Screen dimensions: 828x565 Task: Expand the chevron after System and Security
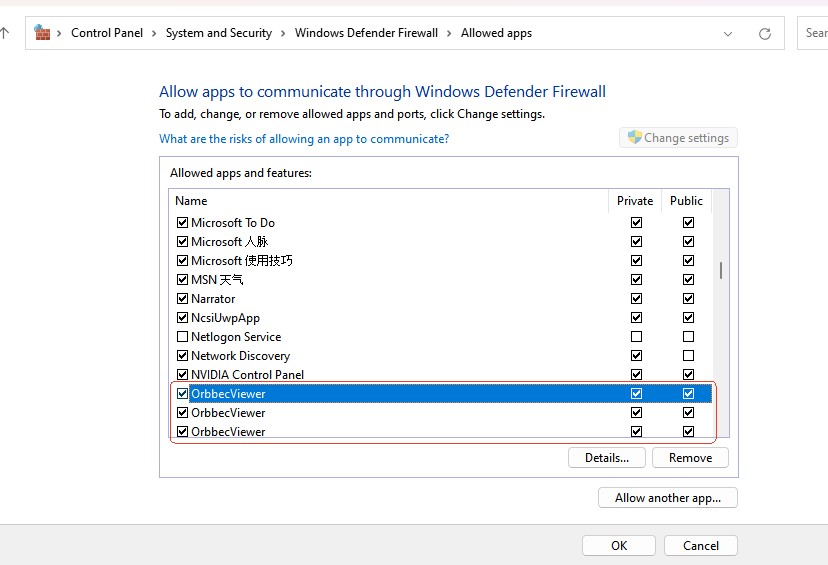click(283, 33)
